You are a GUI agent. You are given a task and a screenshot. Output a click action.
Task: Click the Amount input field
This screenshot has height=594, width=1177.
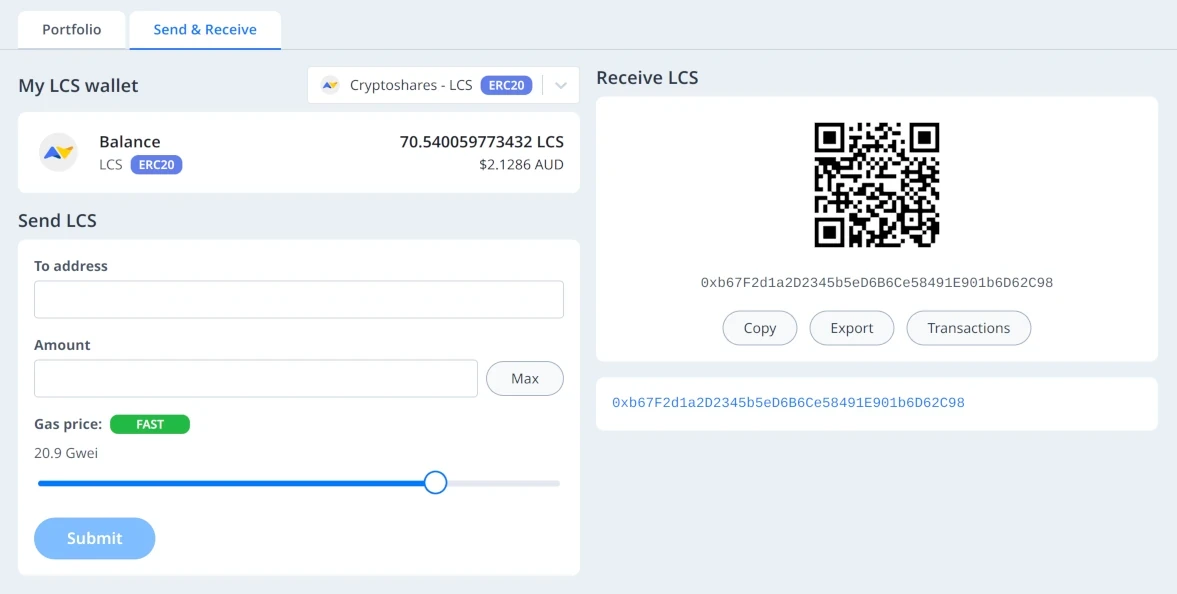tap(256, 378)
